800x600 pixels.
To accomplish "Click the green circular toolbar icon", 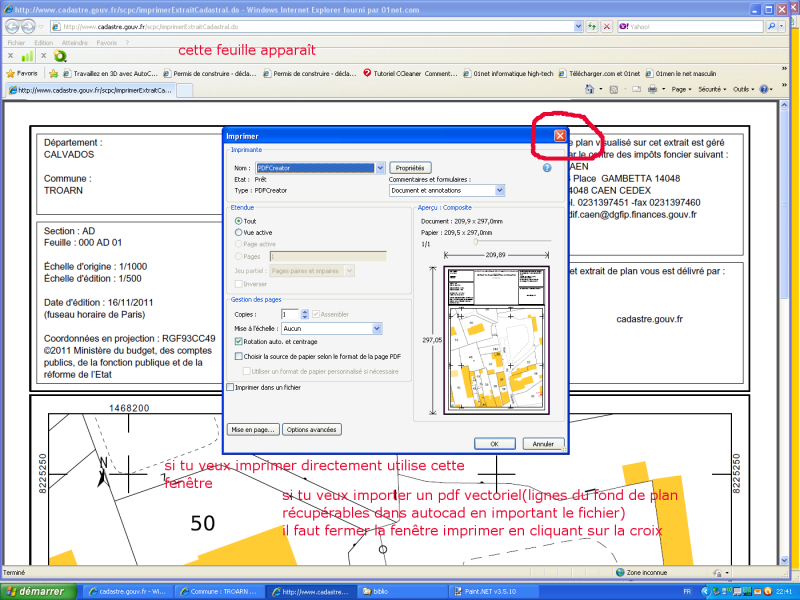I will 60,56.
